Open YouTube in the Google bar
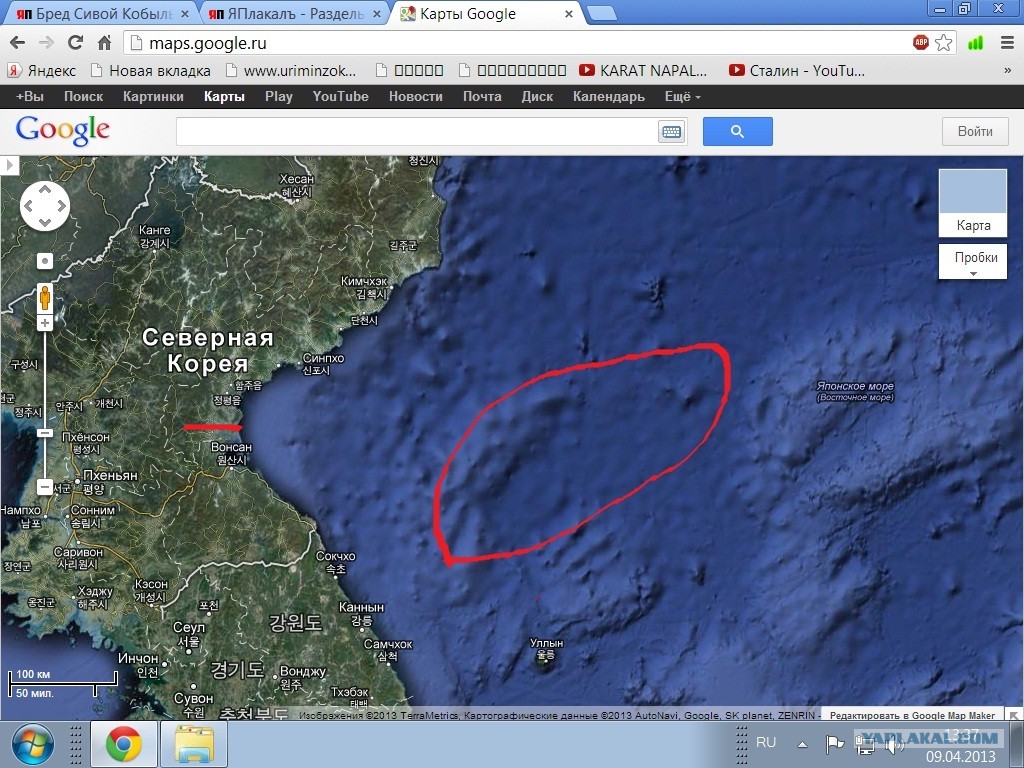Screen dimensions: 1024x768 (340, 97)
